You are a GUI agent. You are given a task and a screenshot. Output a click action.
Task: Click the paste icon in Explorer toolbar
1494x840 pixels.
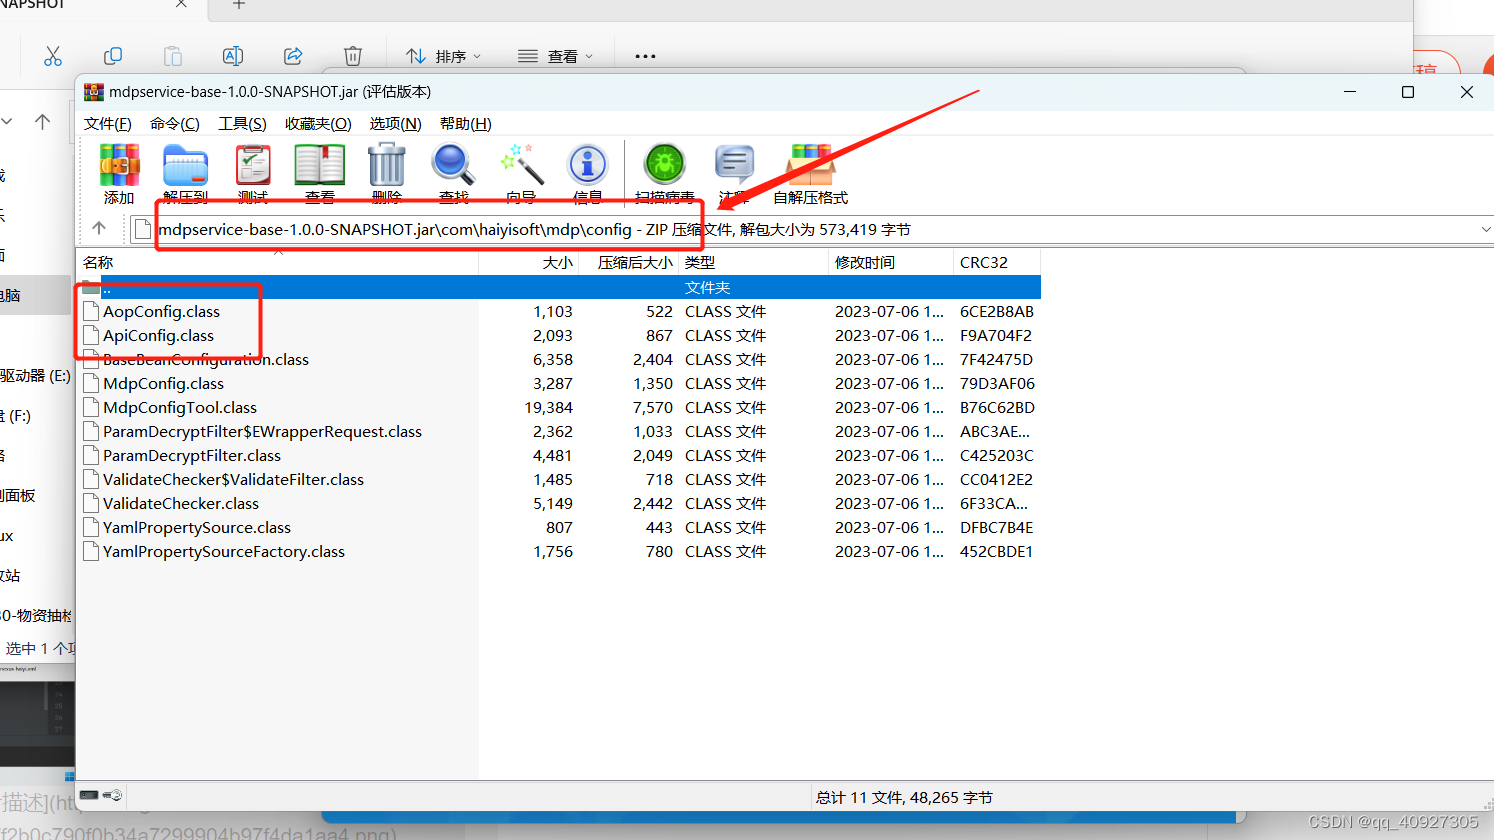(173, 56)
